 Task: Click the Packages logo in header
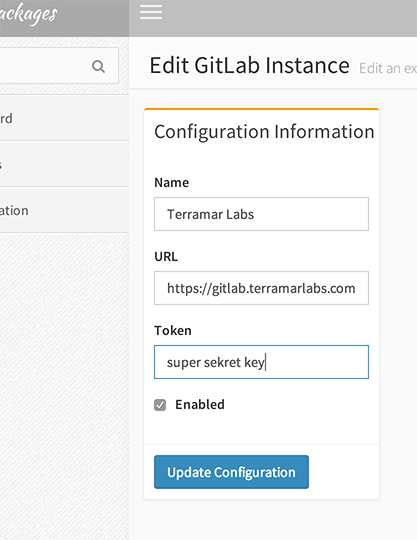(29, 14)
